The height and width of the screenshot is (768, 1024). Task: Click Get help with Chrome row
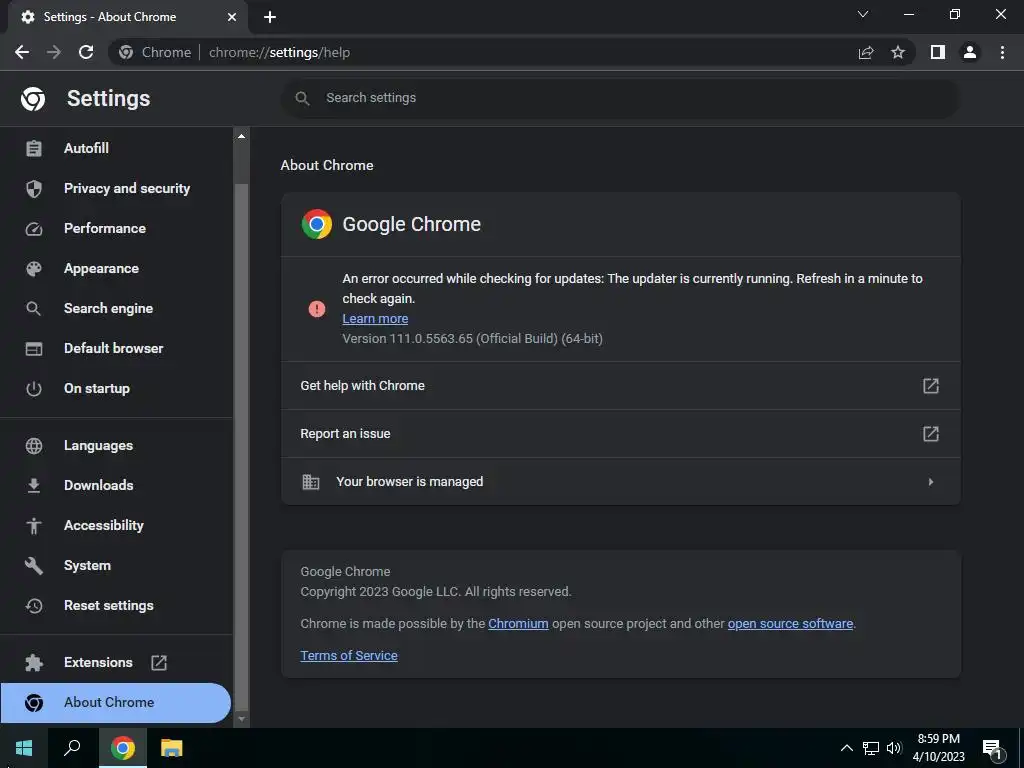coord(620,386)
